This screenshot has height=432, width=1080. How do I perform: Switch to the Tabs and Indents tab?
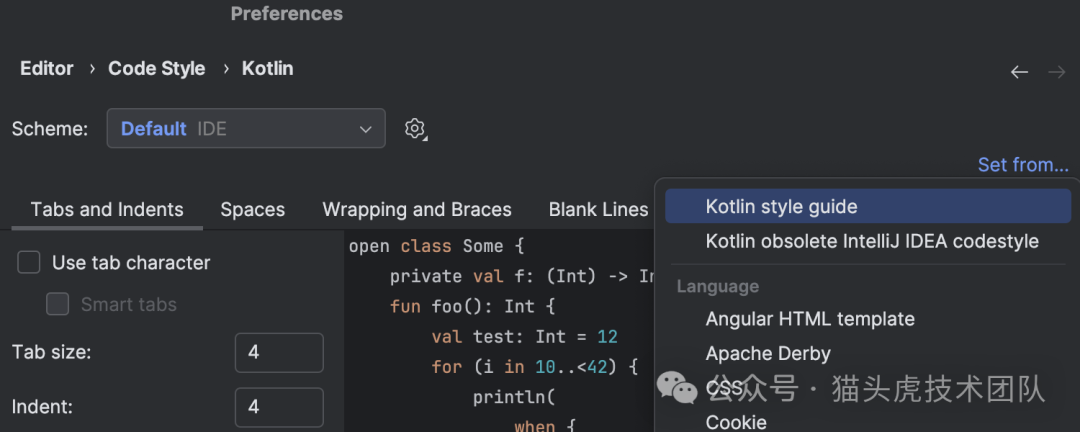107,209
